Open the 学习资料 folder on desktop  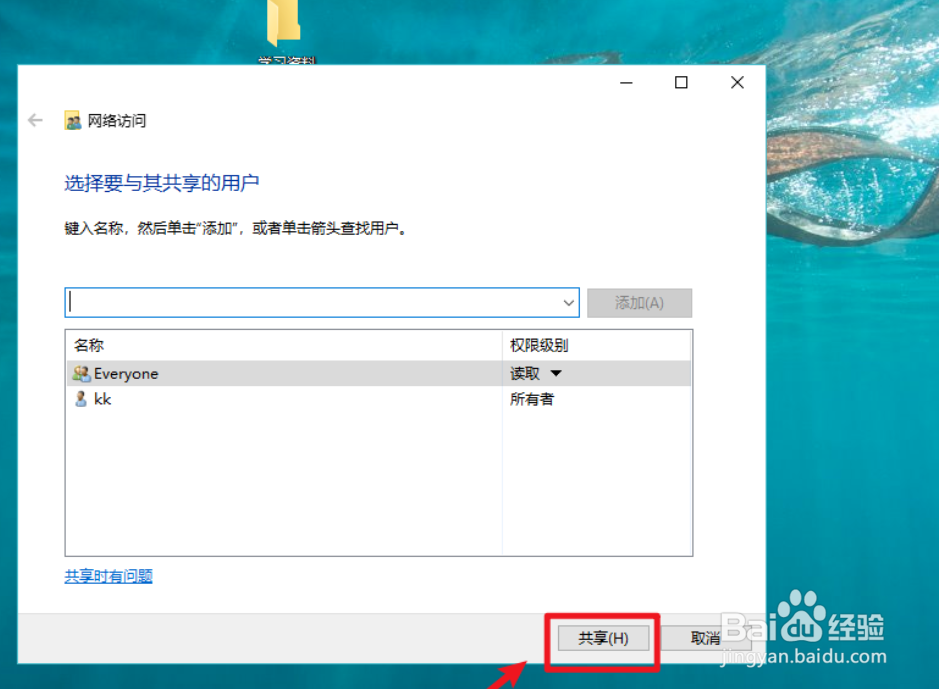[283, 25]
